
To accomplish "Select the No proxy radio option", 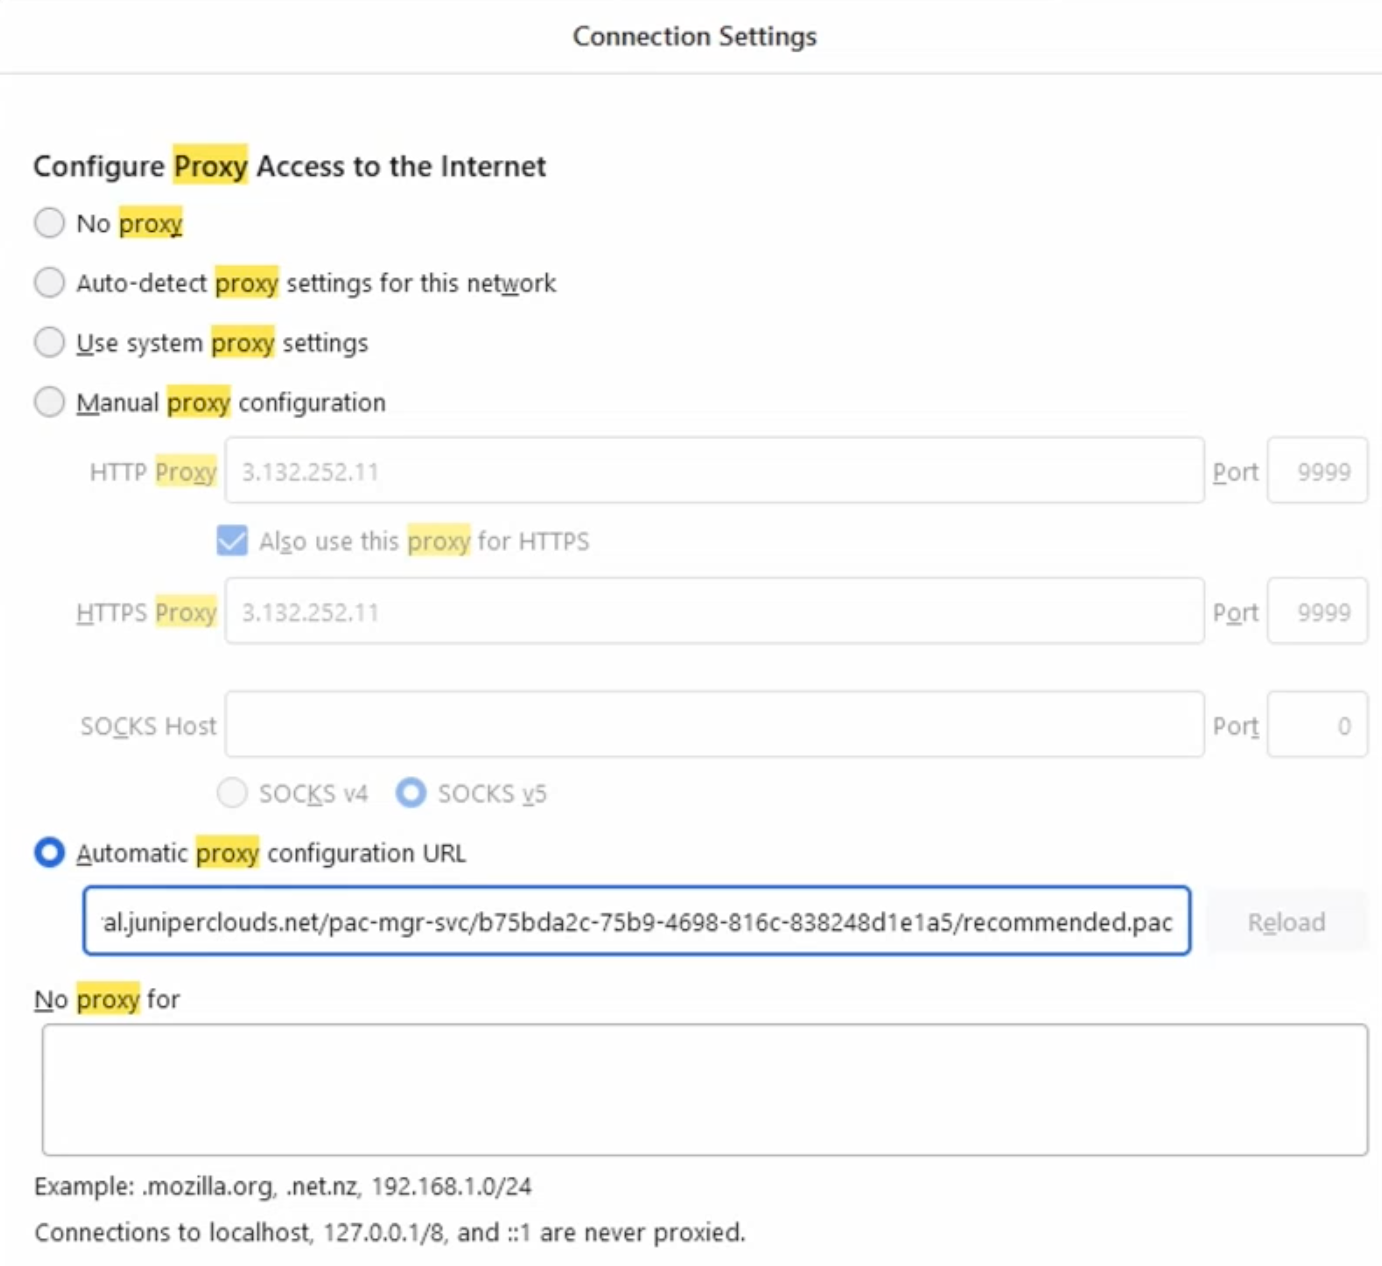I will click(49, 223).
